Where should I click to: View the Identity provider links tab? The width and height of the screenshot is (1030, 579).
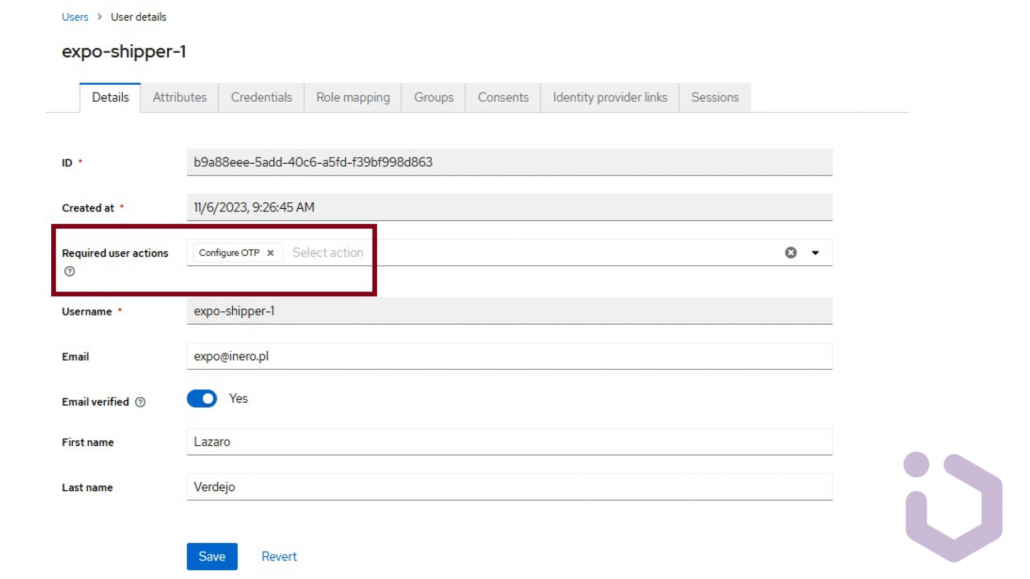click(609, 97)
